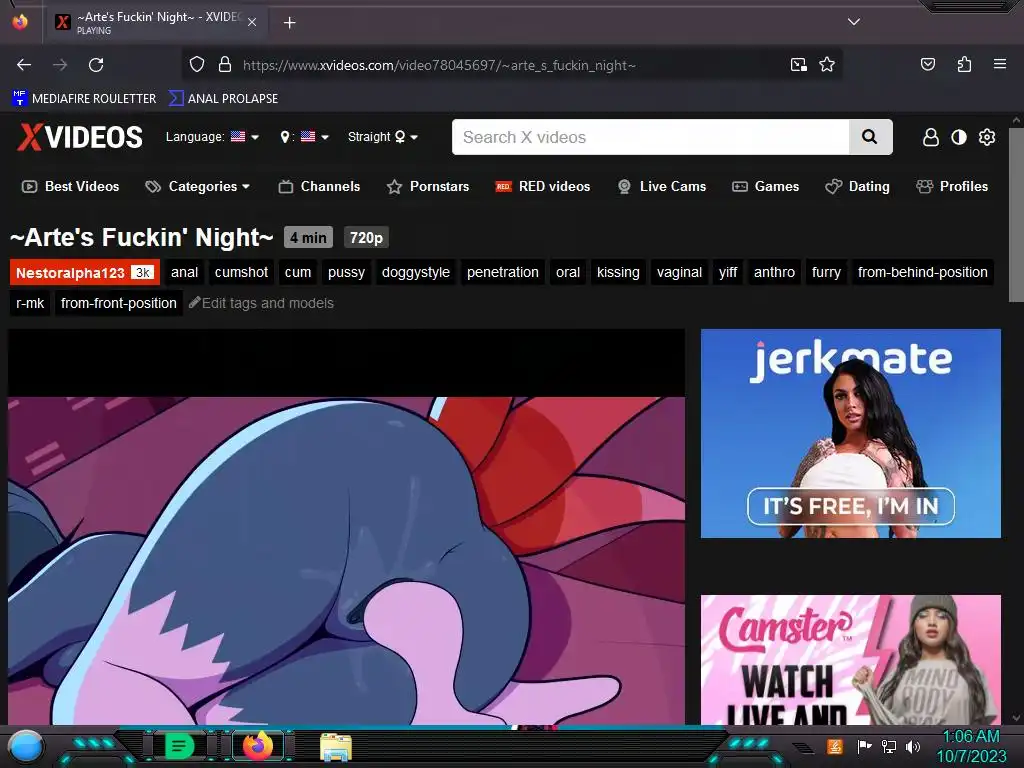
Task: Expand the Language dropdown
Action: 212,136
